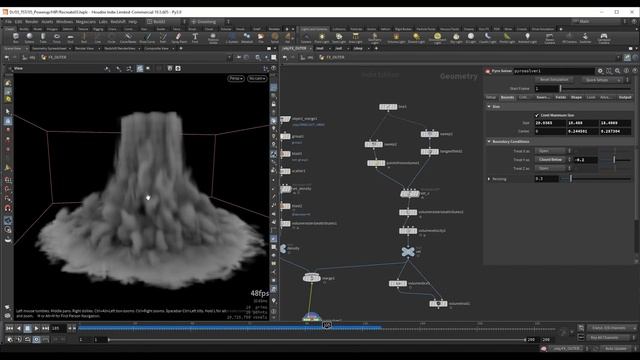Image resolution: width=640 pixels, height=360 pixels.
Task: Click the info icon in parameter pane
Action: (x=626, y=71)
